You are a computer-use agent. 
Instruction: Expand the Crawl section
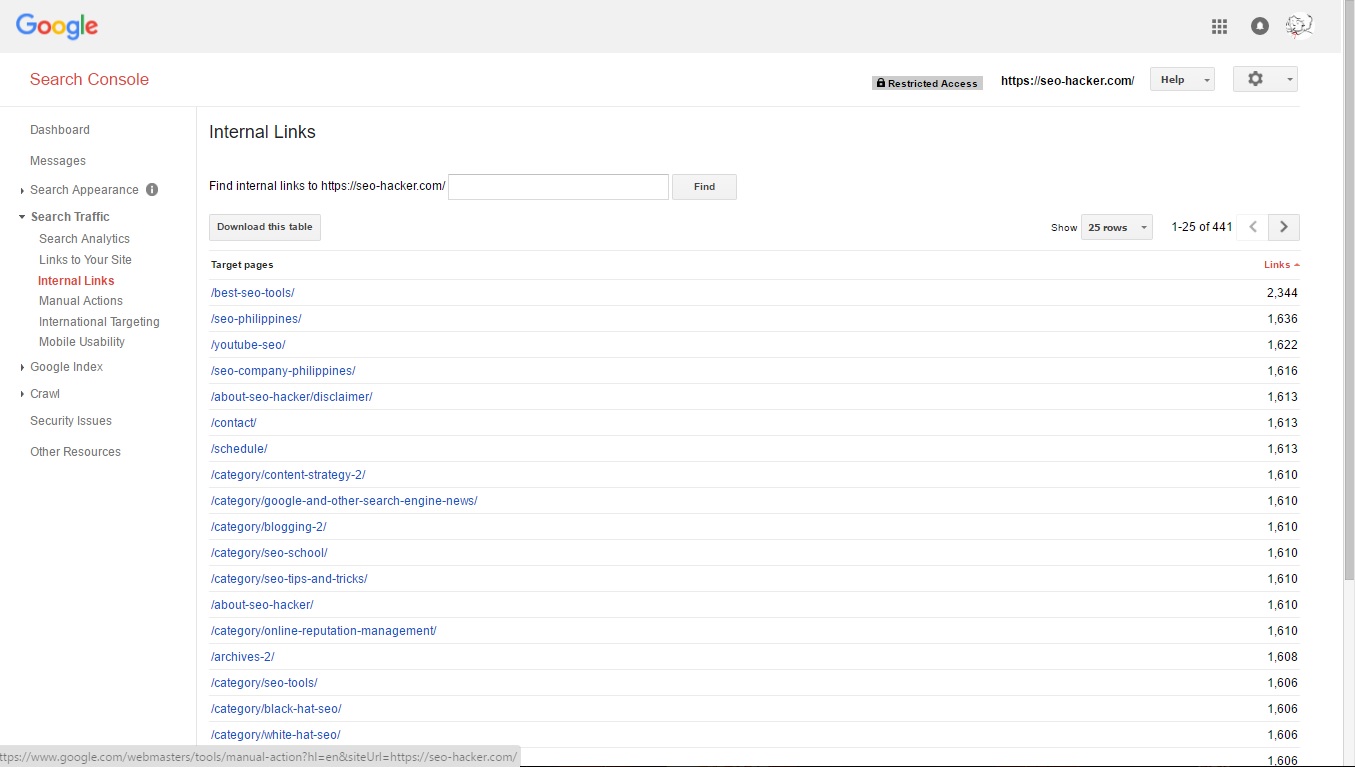45,394
